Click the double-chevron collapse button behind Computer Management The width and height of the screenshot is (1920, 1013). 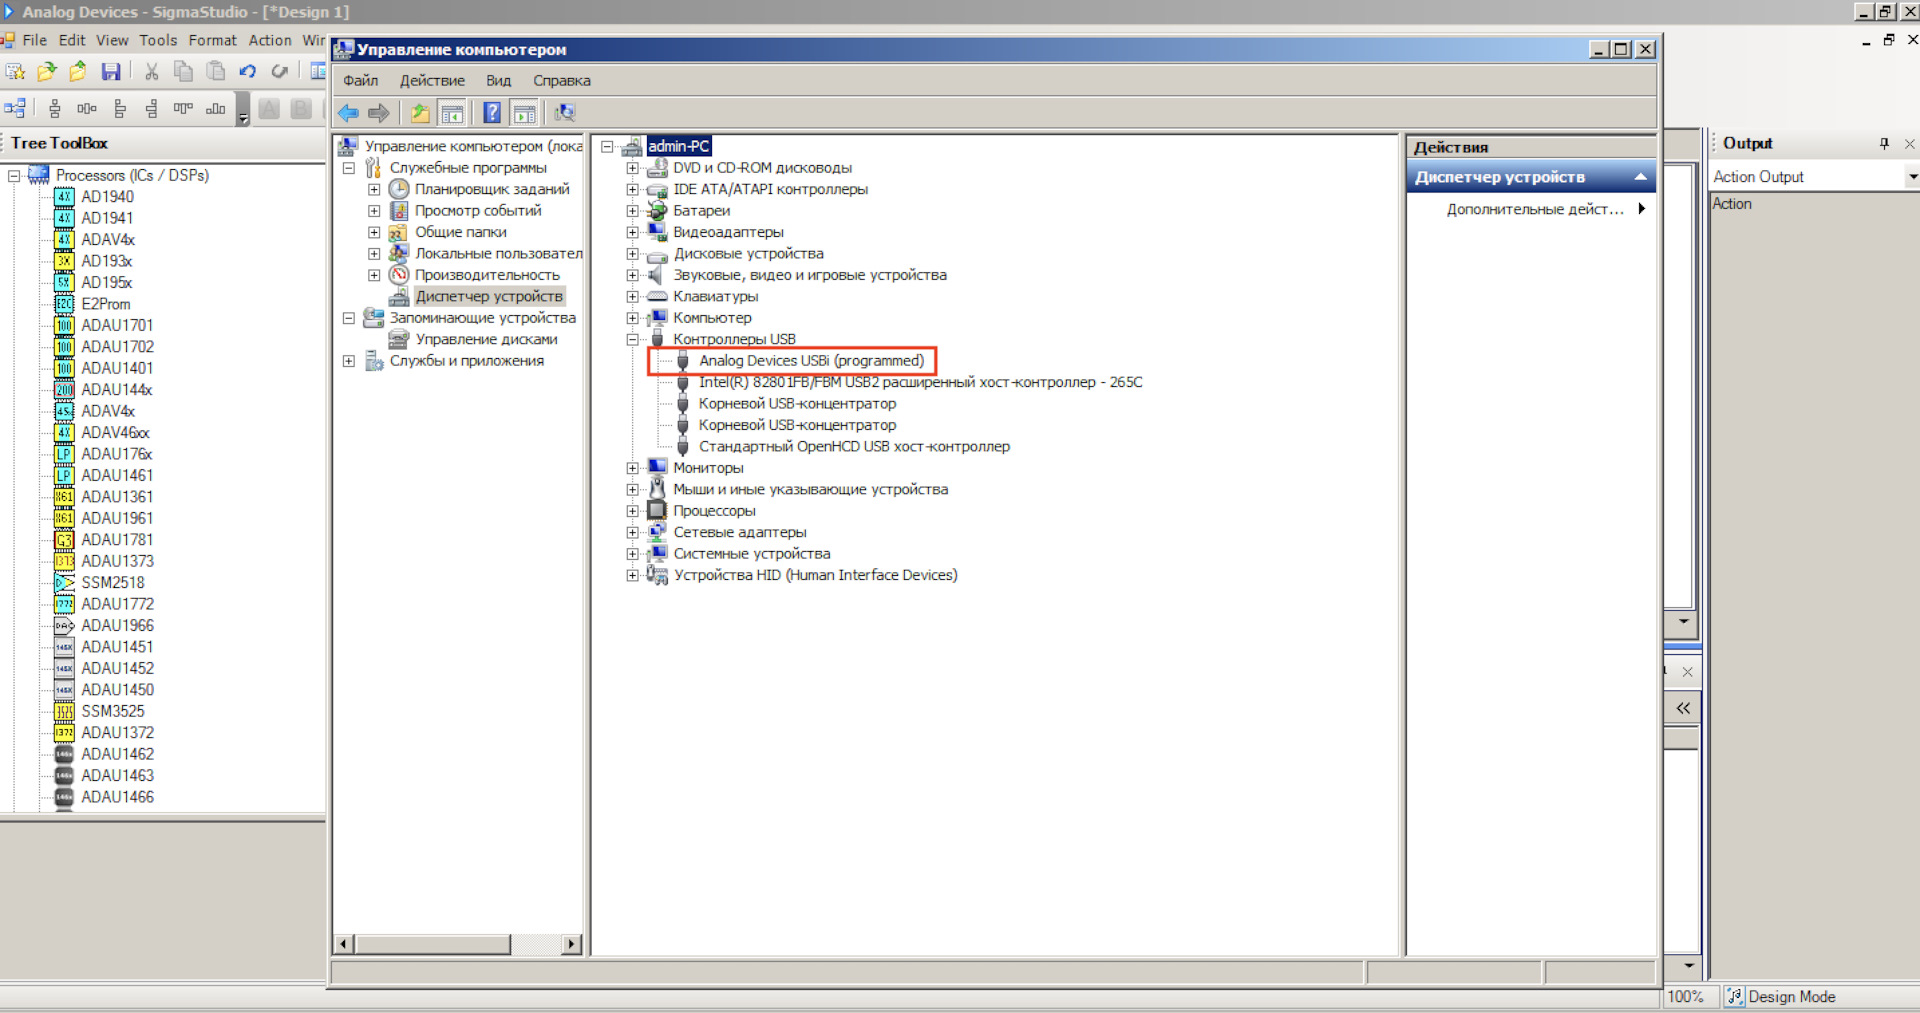(x=1683, y=708)
